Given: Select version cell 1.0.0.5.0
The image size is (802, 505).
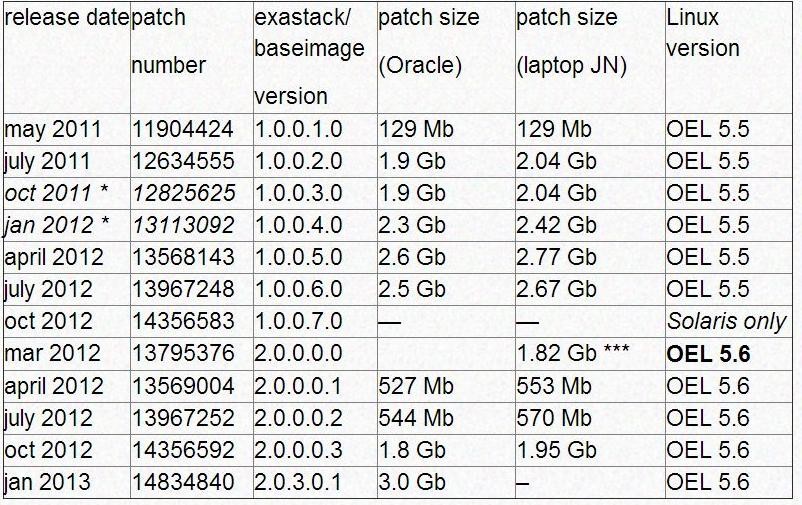Looking at the screenshot, I should click(x=298, y=257).
